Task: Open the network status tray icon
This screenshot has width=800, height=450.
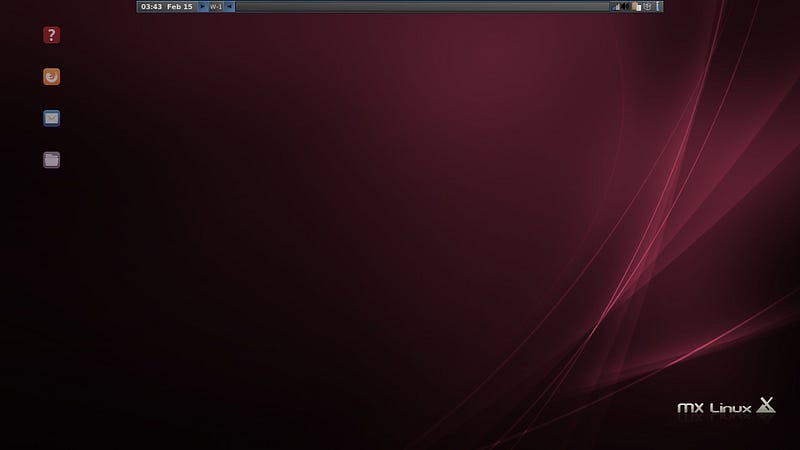Action: (x=616, y=7)
